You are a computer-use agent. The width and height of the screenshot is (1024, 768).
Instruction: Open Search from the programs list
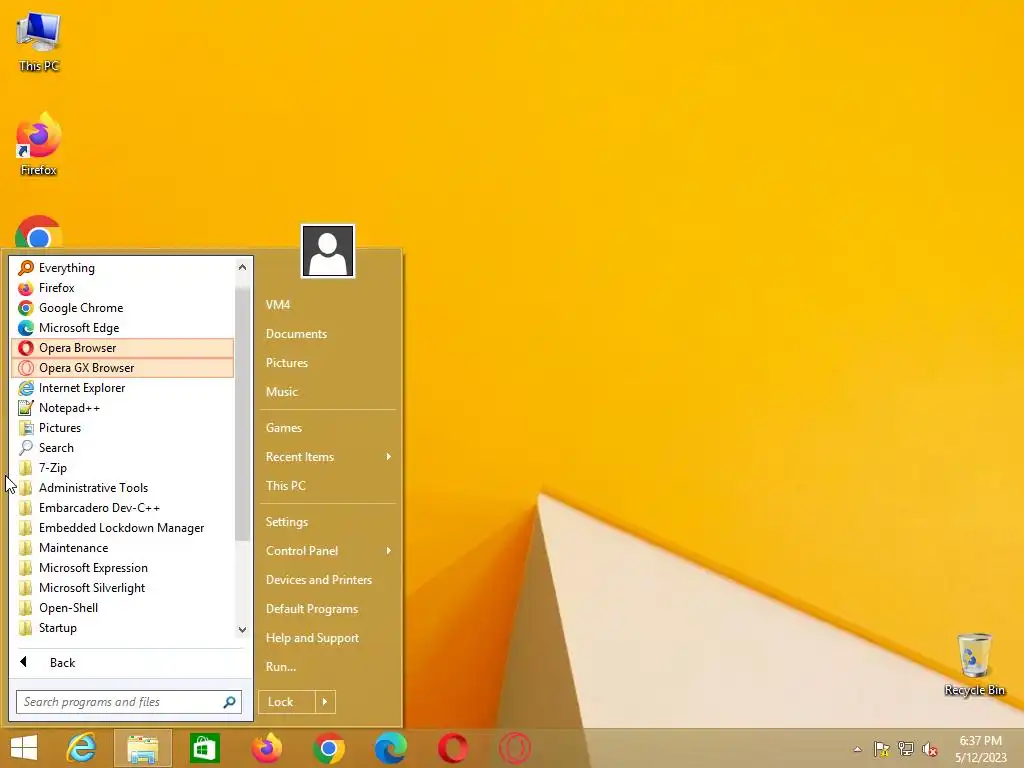tap(122, 448)
